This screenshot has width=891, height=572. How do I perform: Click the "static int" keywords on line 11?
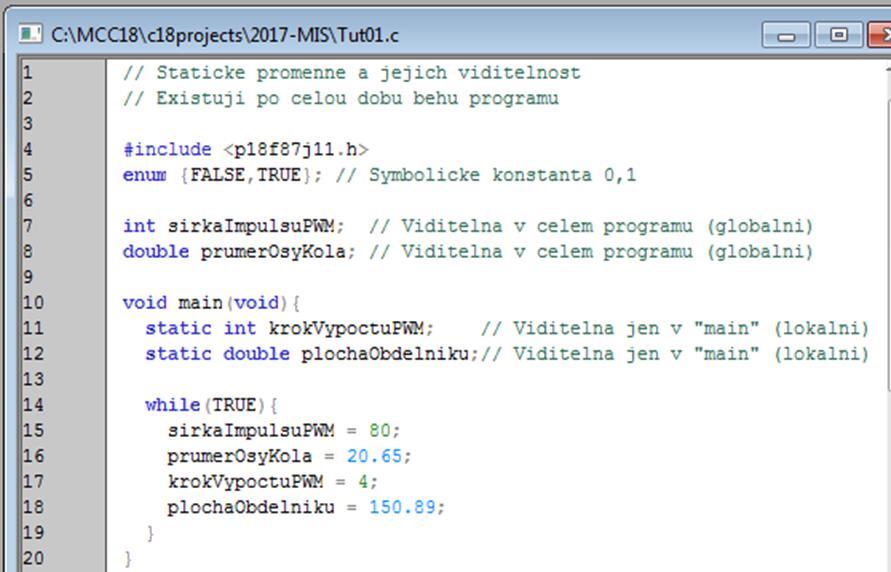coord(201,328)
